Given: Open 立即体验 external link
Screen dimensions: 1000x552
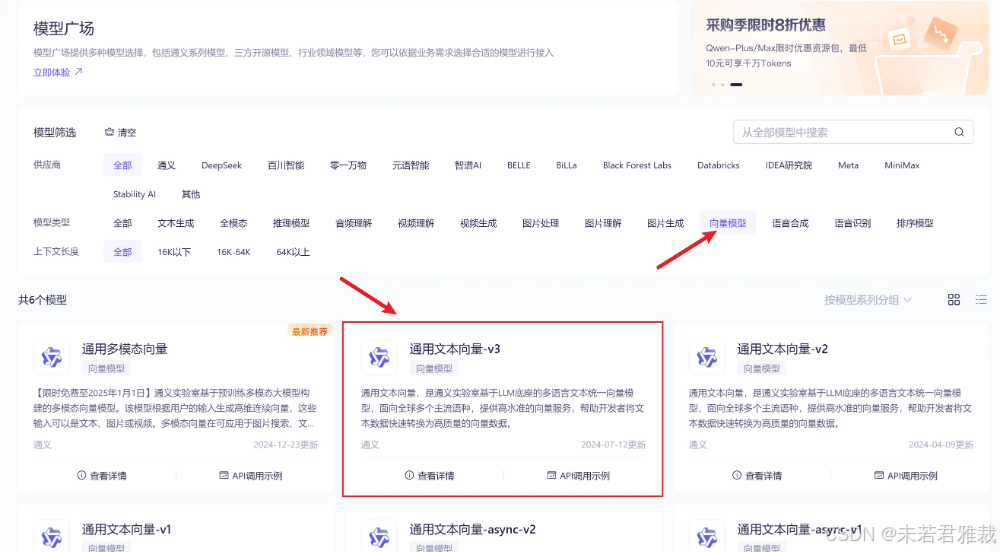Looking at the screenshot, I should point(58,72).
